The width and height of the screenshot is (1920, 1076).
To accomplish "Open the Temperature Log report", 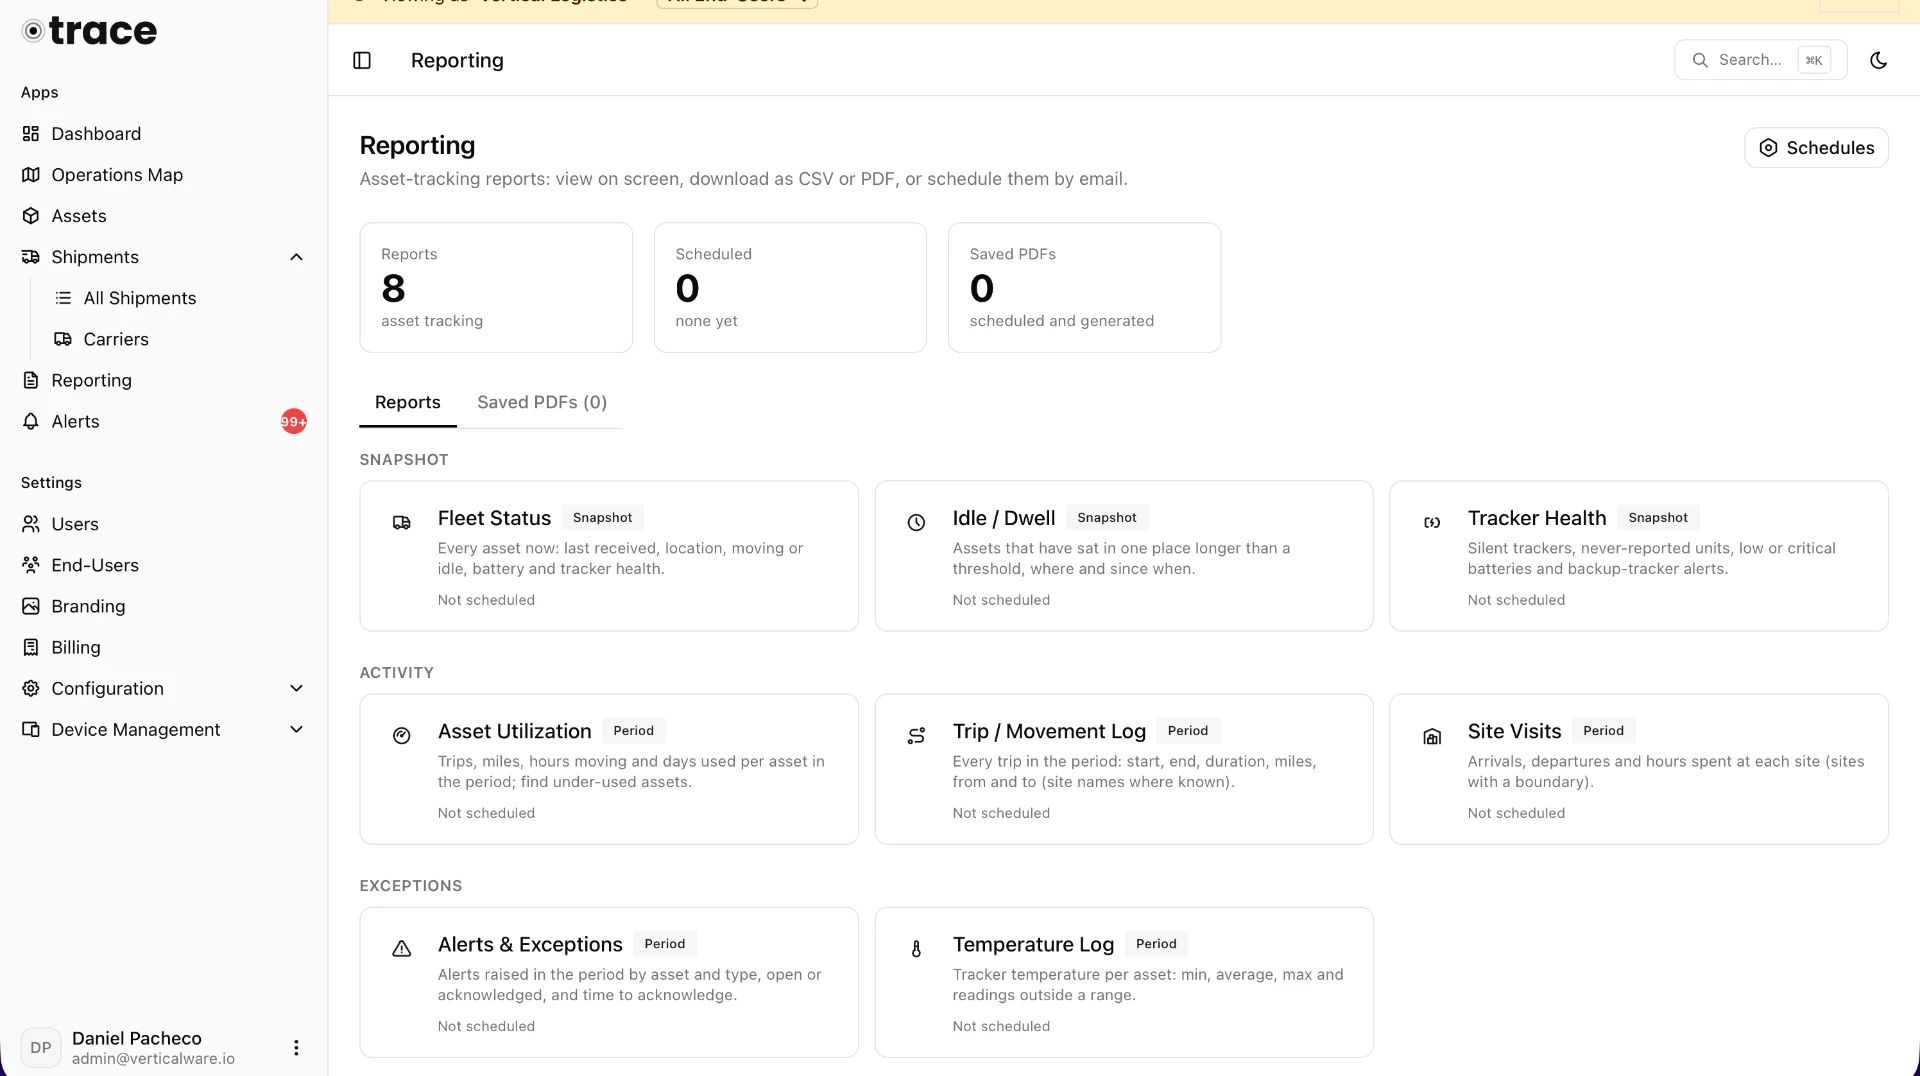I will coord(1124,982).
